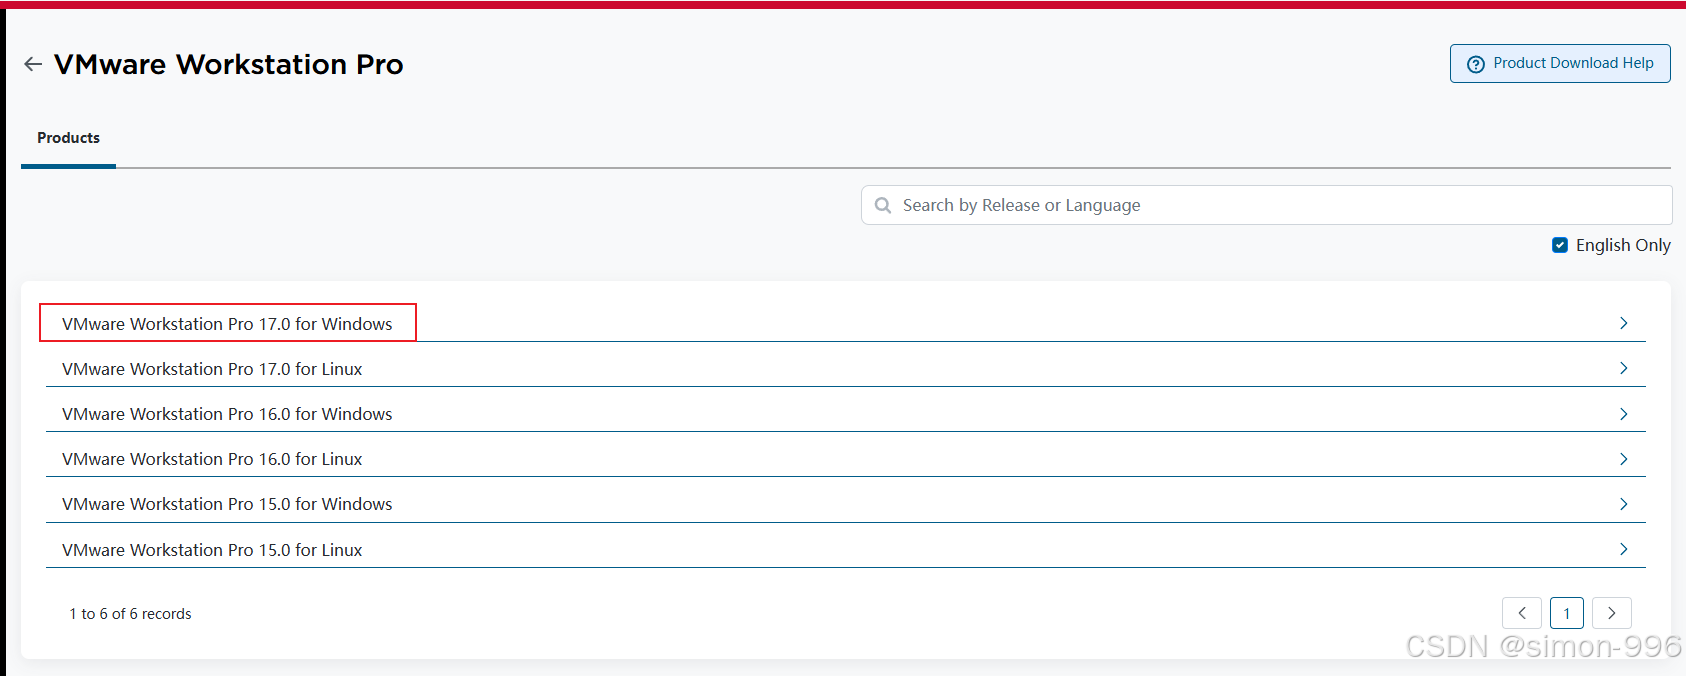This screenshot has width=1686, height=676.
Task: Go to the next page of records
Action: 1612,613
